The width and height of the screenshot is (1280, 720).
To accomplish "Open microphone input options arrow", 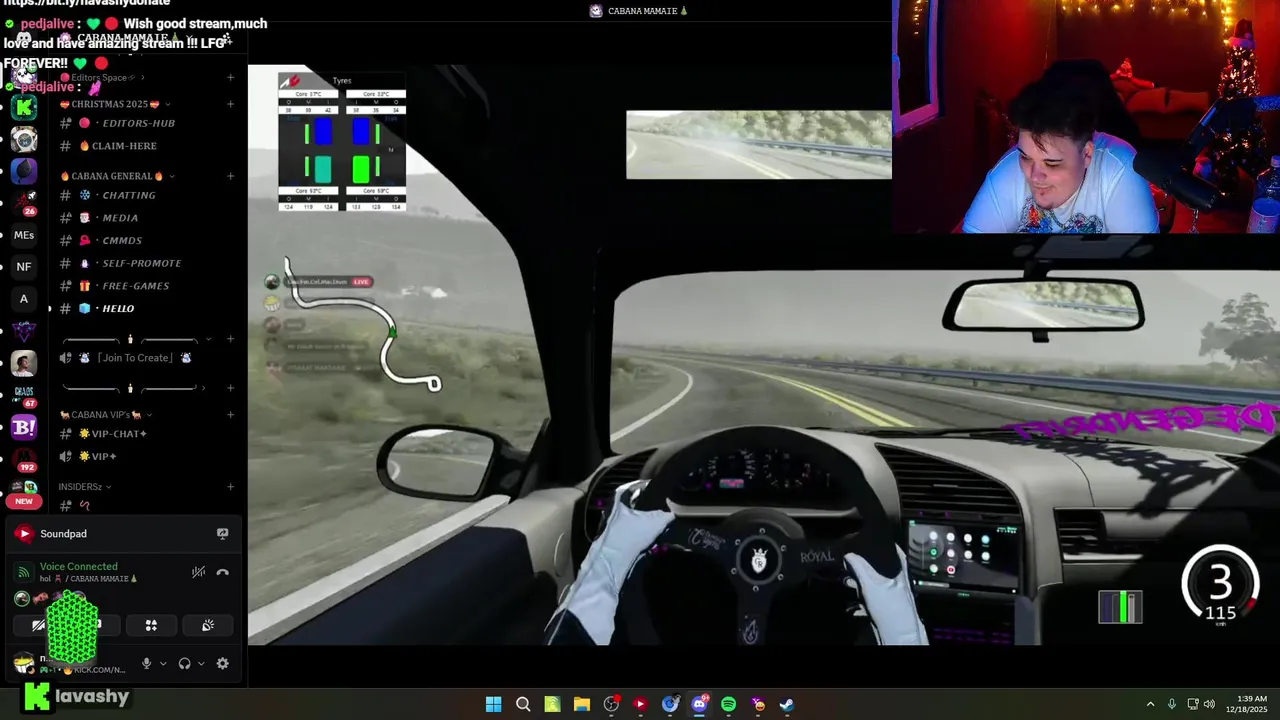I will [x=163, y=663].
